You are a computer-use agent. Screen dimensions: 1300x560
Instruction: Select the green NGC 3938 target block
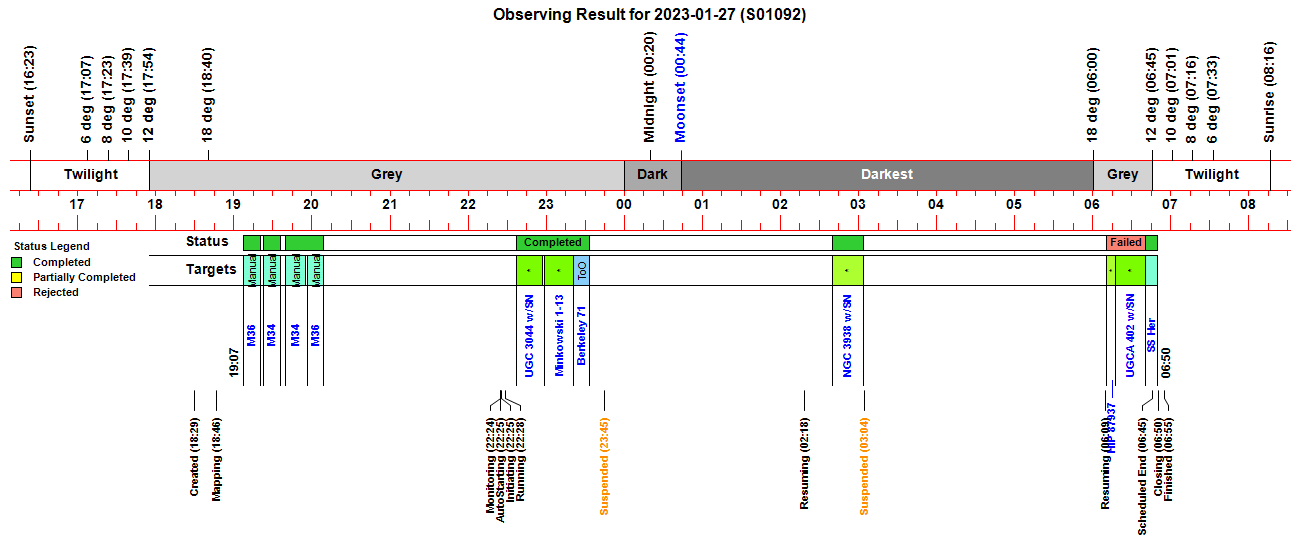pos(848,270)
